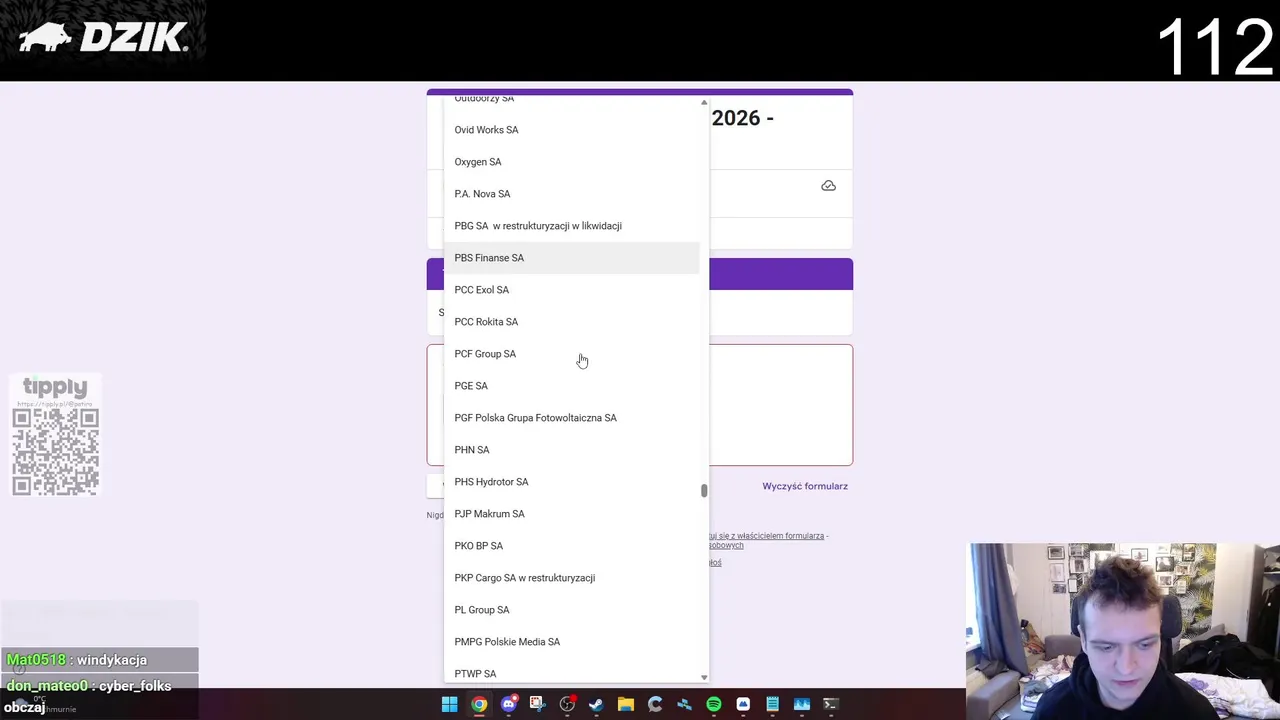Select PHS Hydrotor SA
This screenshot has height=720, width=1280.
pyautogui.click(x=571, y=482)
